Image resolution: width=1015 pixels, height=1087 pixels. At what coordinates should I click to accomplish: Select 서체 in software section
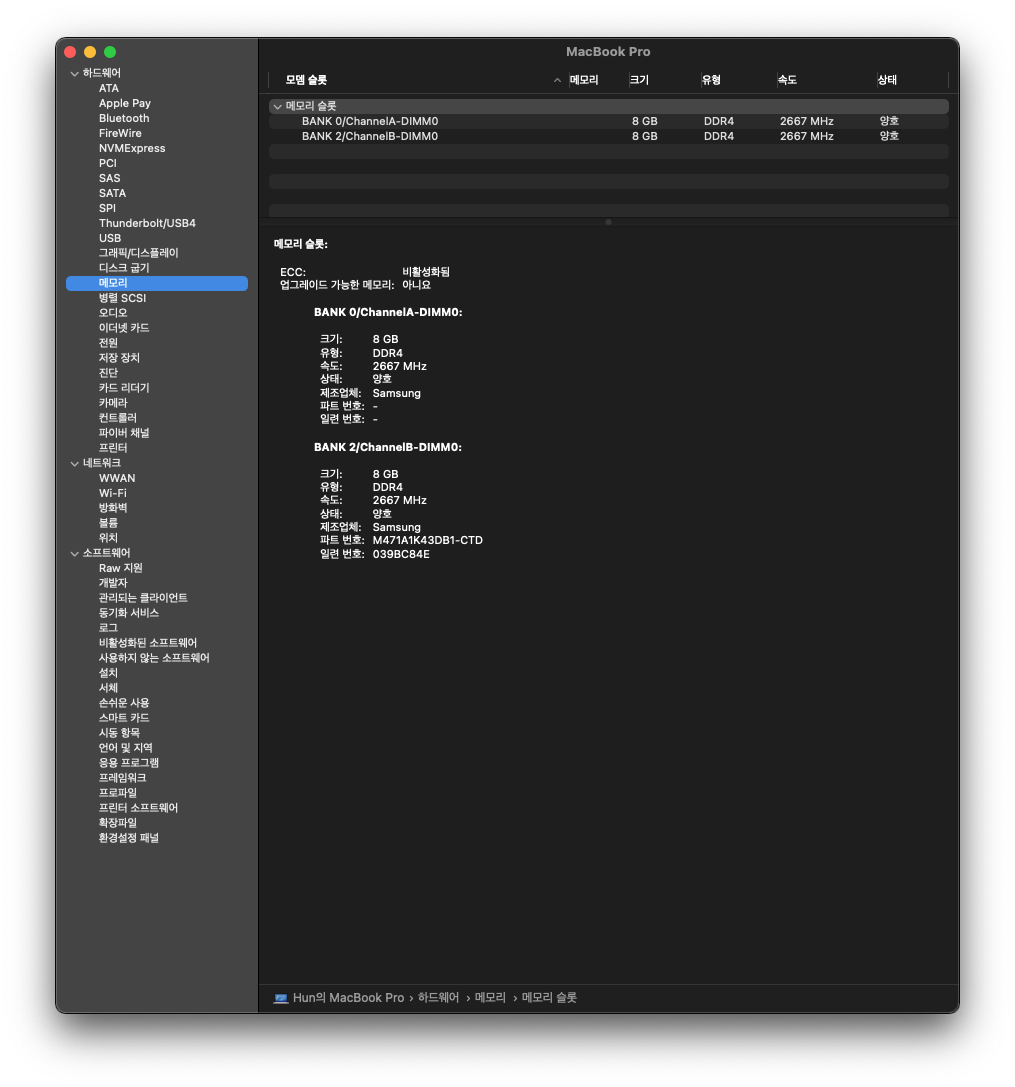click(108, 688)
